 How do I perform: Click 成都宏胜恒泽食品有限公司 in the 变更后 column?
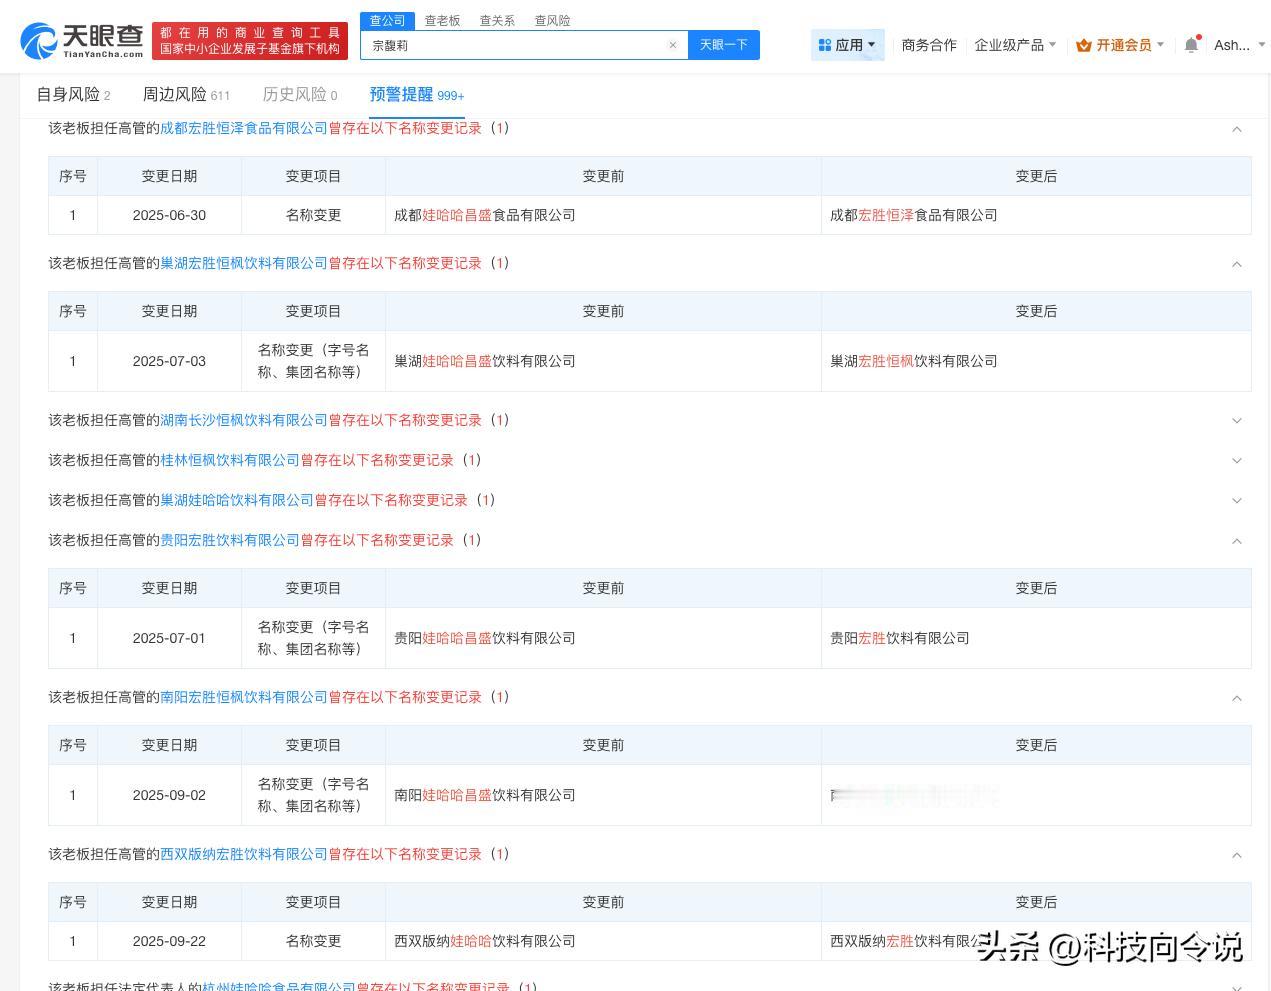(x=914, y=215)
